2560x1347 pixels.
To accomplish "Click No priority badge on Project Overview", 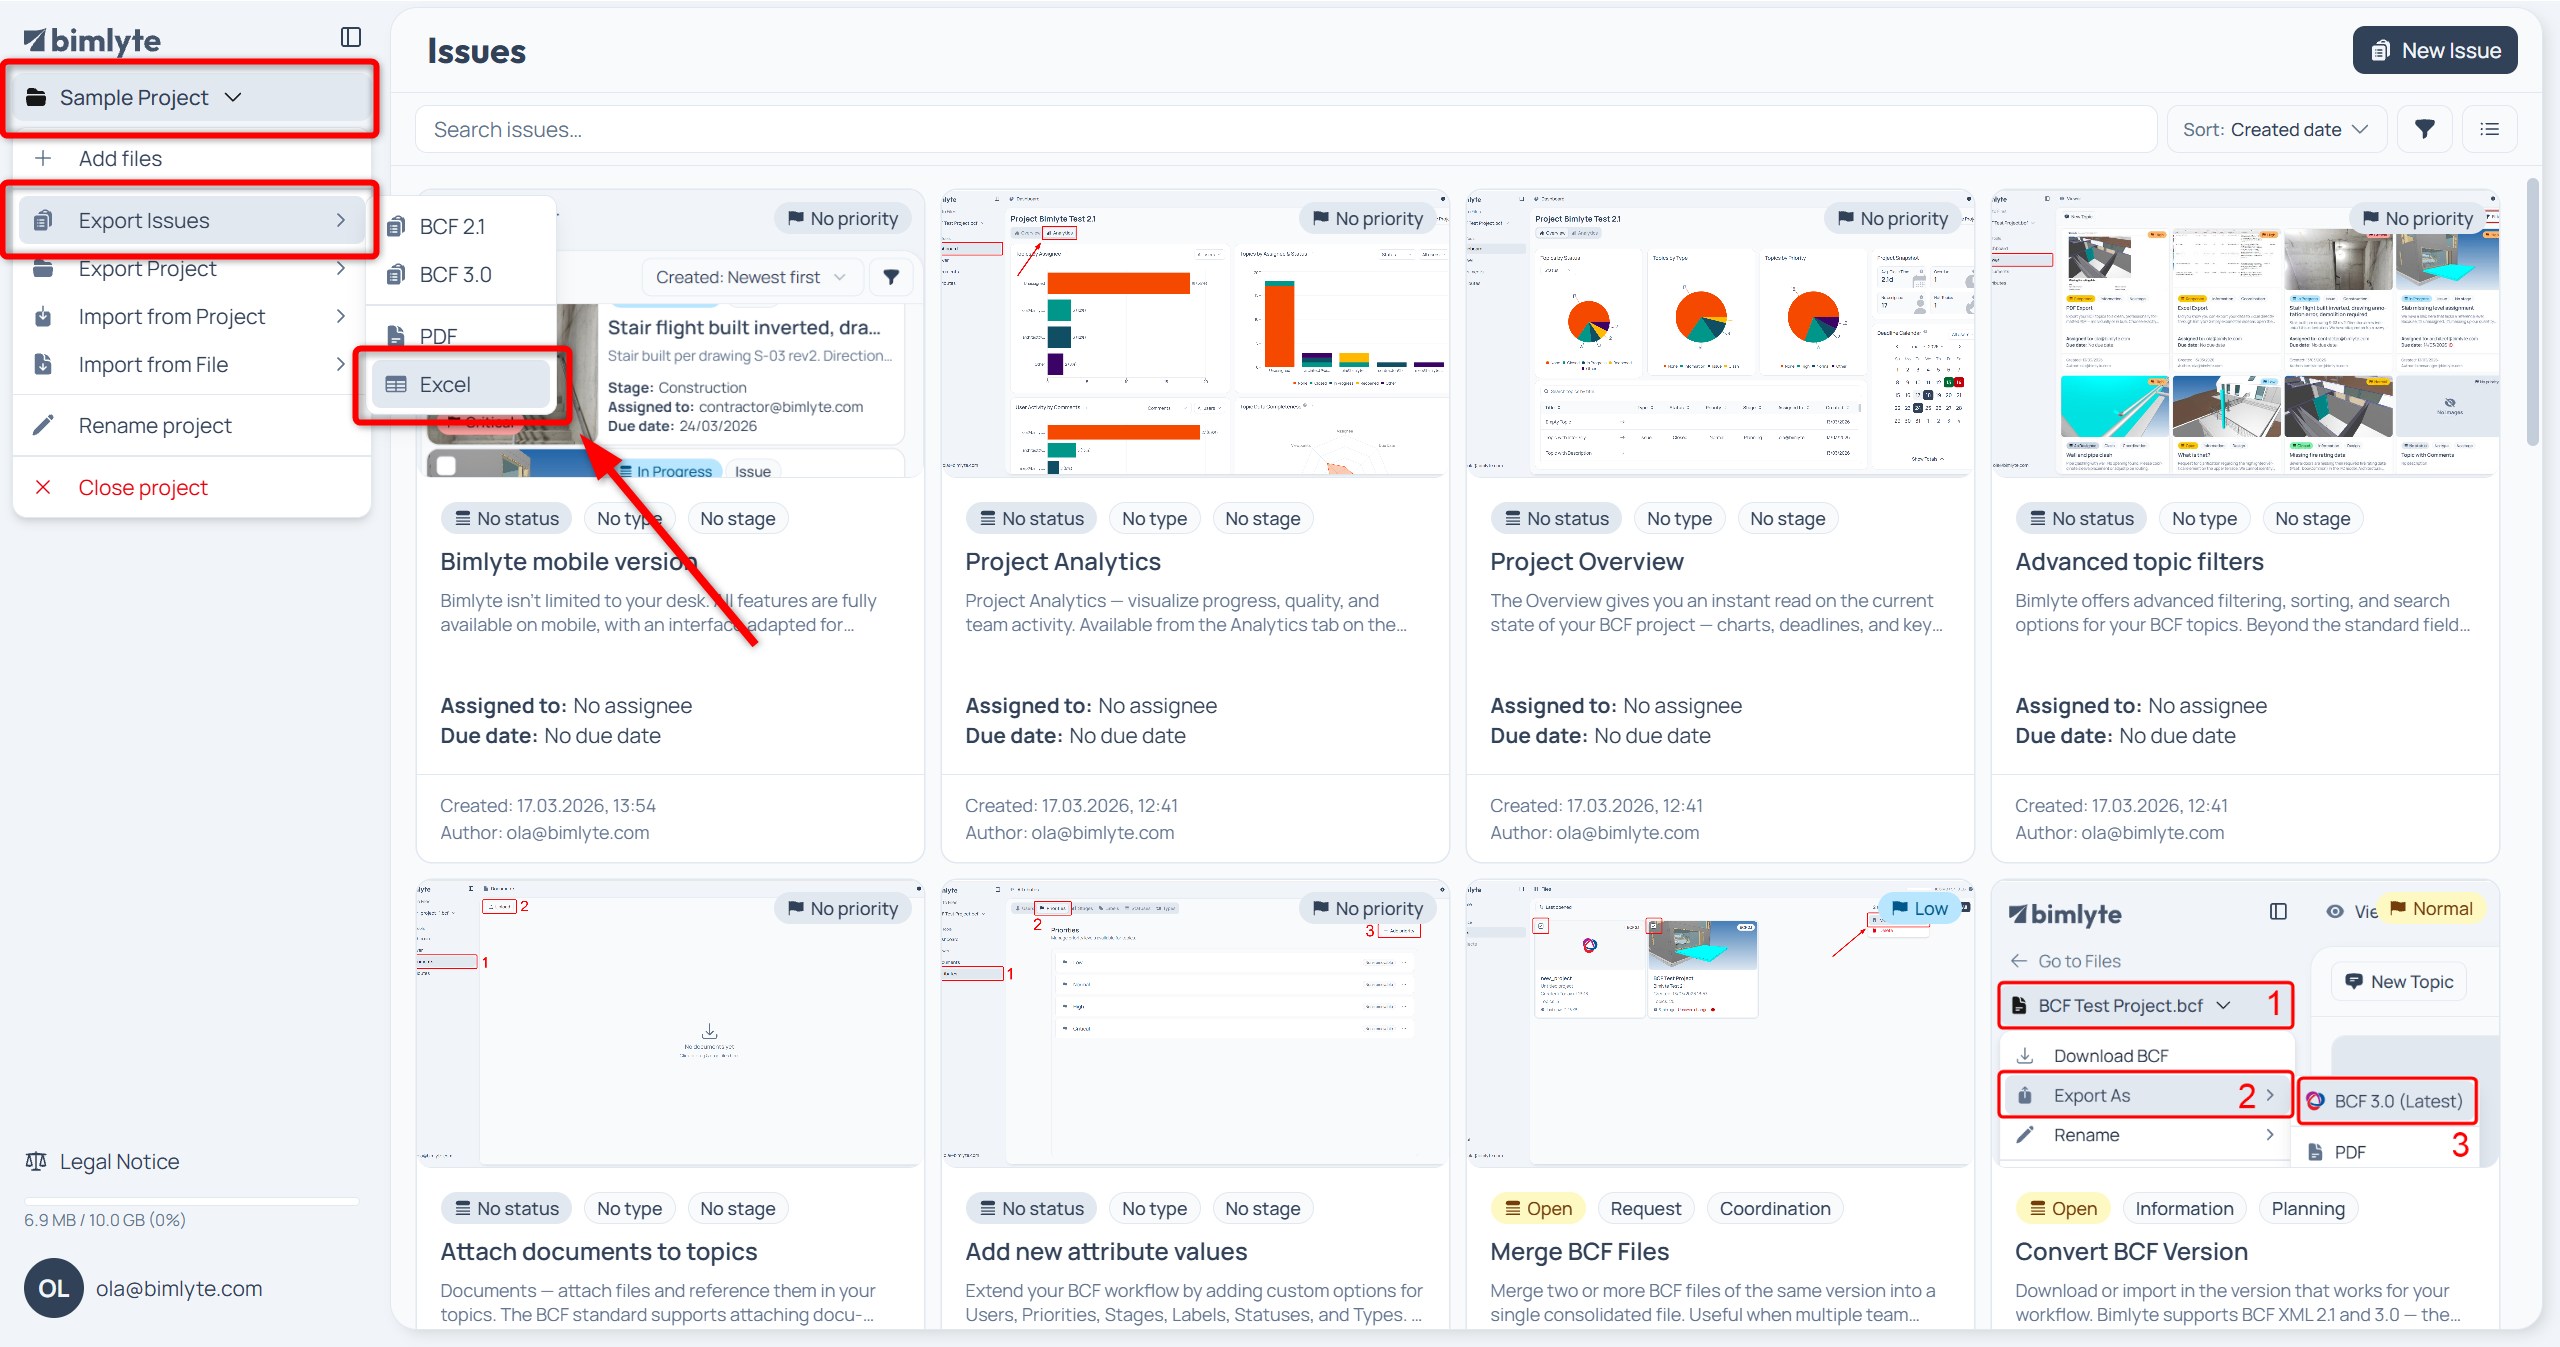I will [x=1892, y=218].
